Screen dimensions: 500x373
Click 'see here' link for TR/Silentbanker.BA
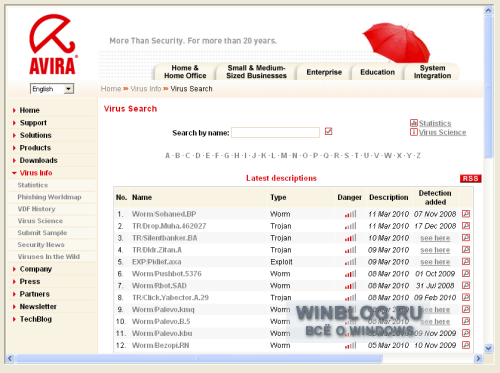click(435, 238)
